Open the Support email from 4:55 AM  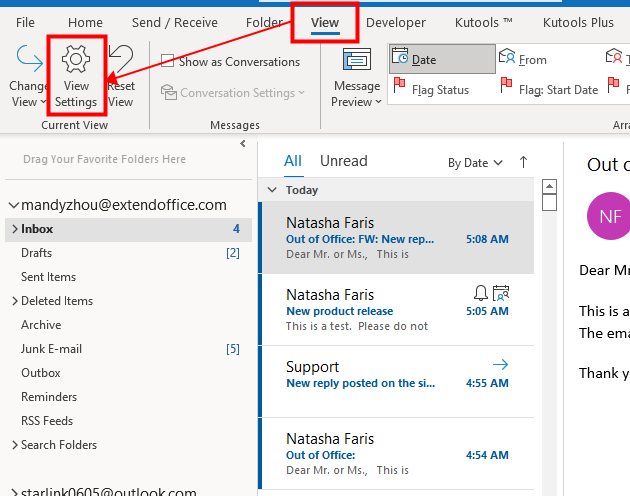point(396,374)
